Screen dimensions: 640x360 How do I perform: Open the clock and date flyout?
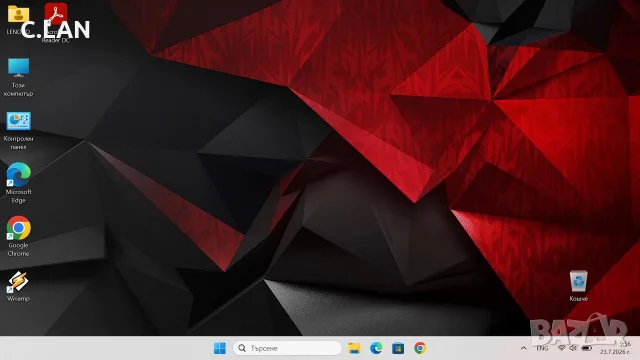coord(615,348)
